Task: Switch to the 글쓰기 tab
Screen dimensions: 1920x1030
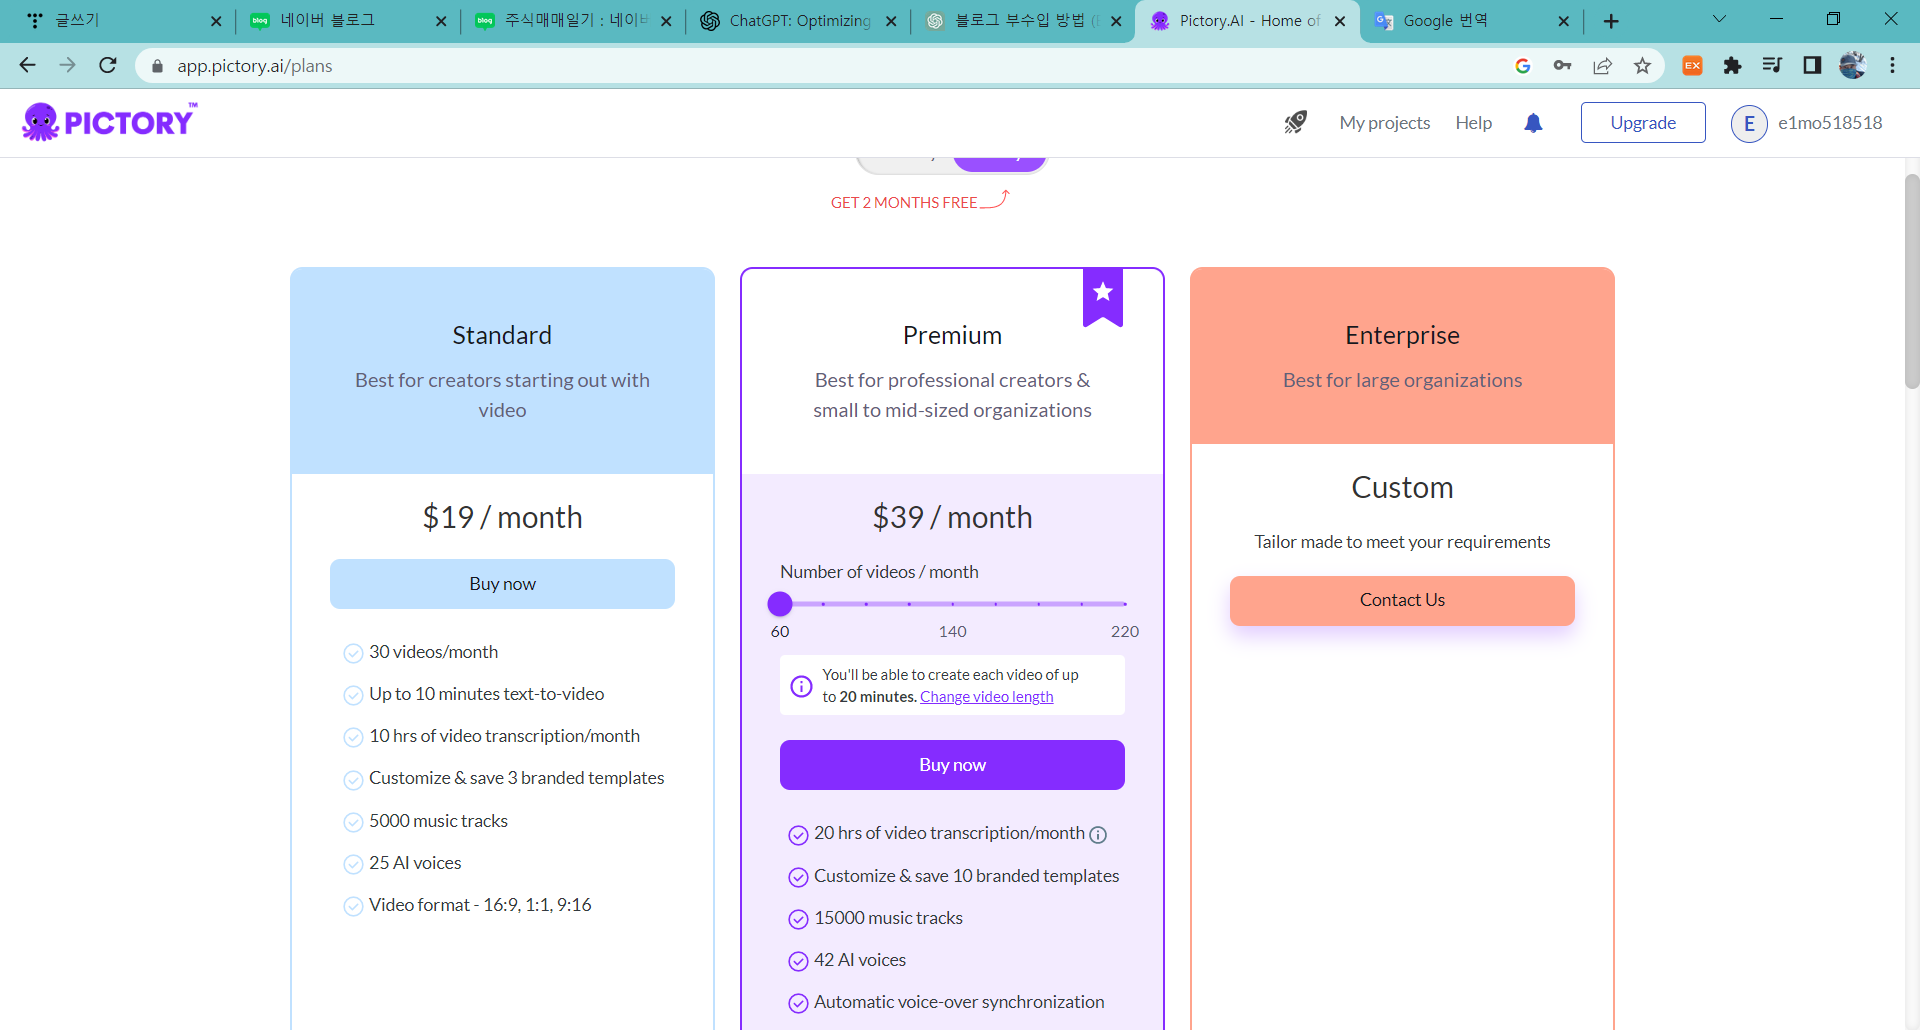Action: (x=120, y=21)
